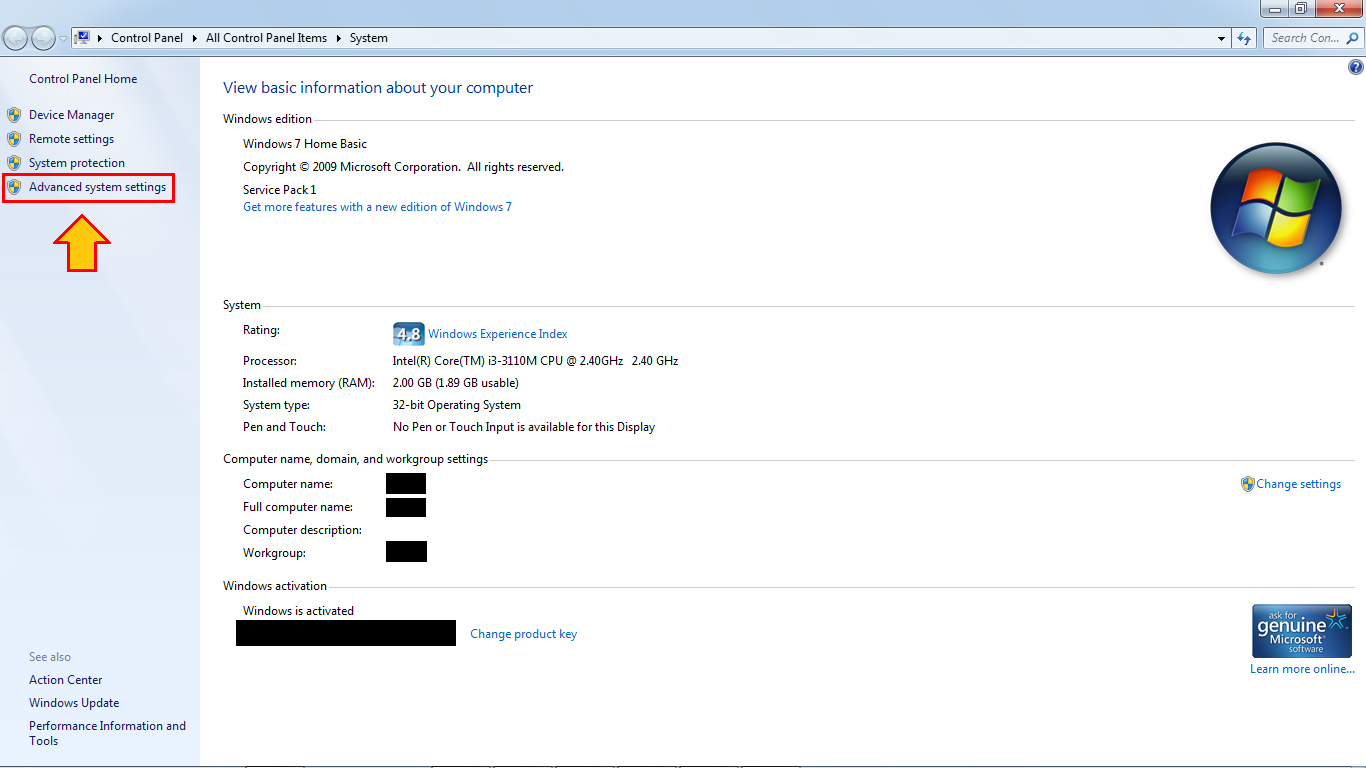Screen dimensions: 1366x768
Task: Click the '32-bit Operating System' value
Action: [x=456, y=405]
